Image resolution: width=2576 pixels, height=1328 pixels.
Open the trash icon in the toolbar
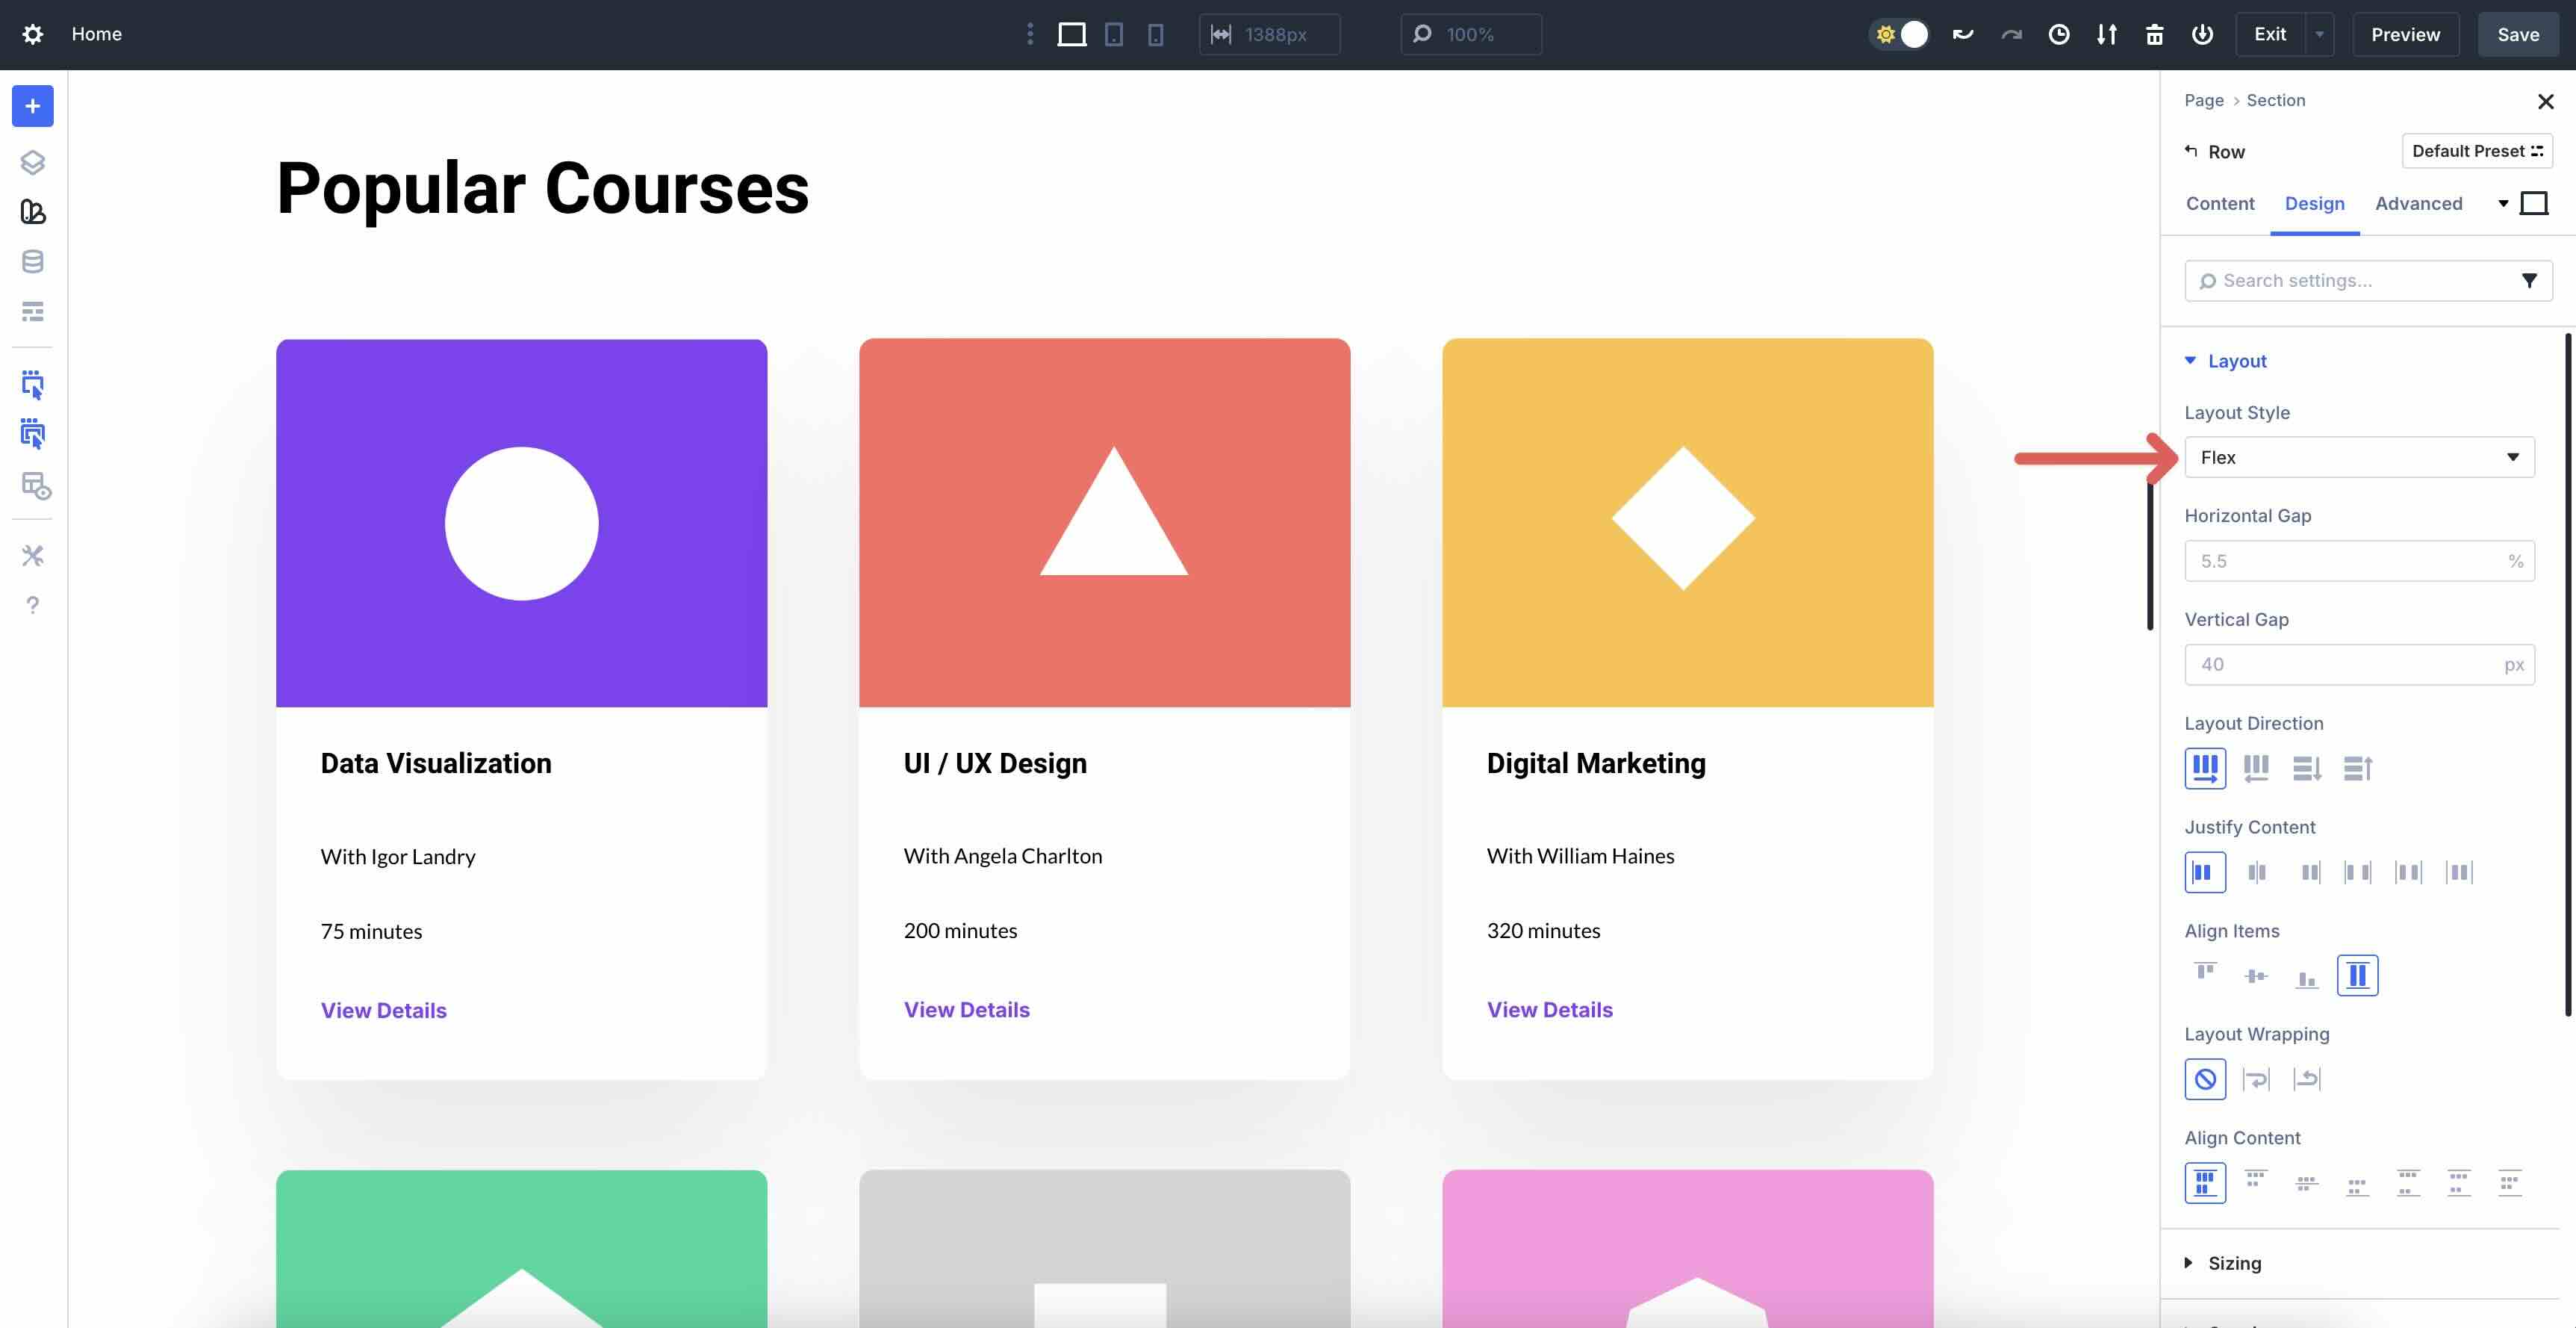[x=2154, y=34]
